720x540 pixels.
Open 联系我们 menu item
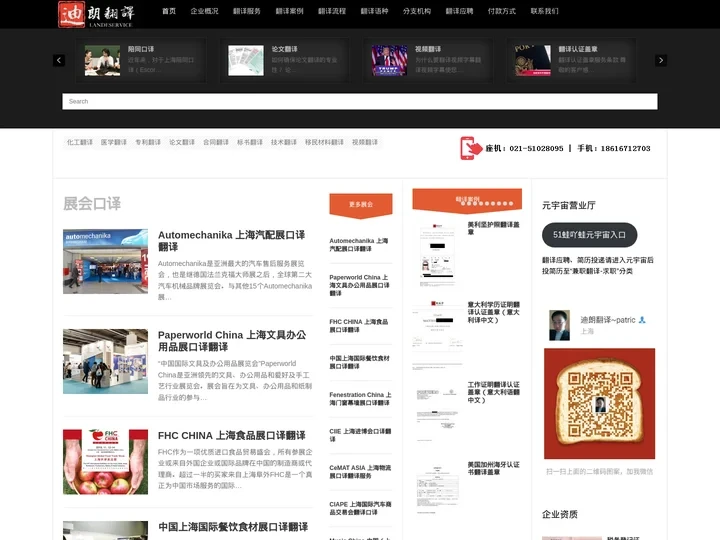pos(545,11)
